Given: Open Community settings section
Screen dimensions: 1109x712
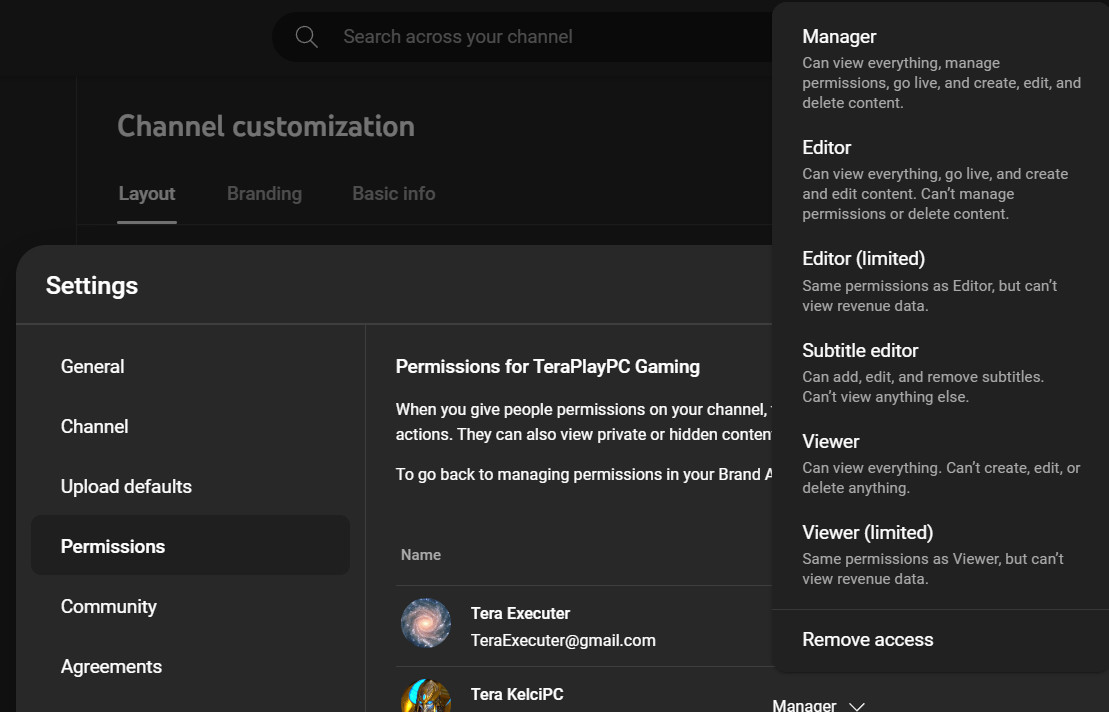Looking at the screenshot, I should [x=190, y=607].
